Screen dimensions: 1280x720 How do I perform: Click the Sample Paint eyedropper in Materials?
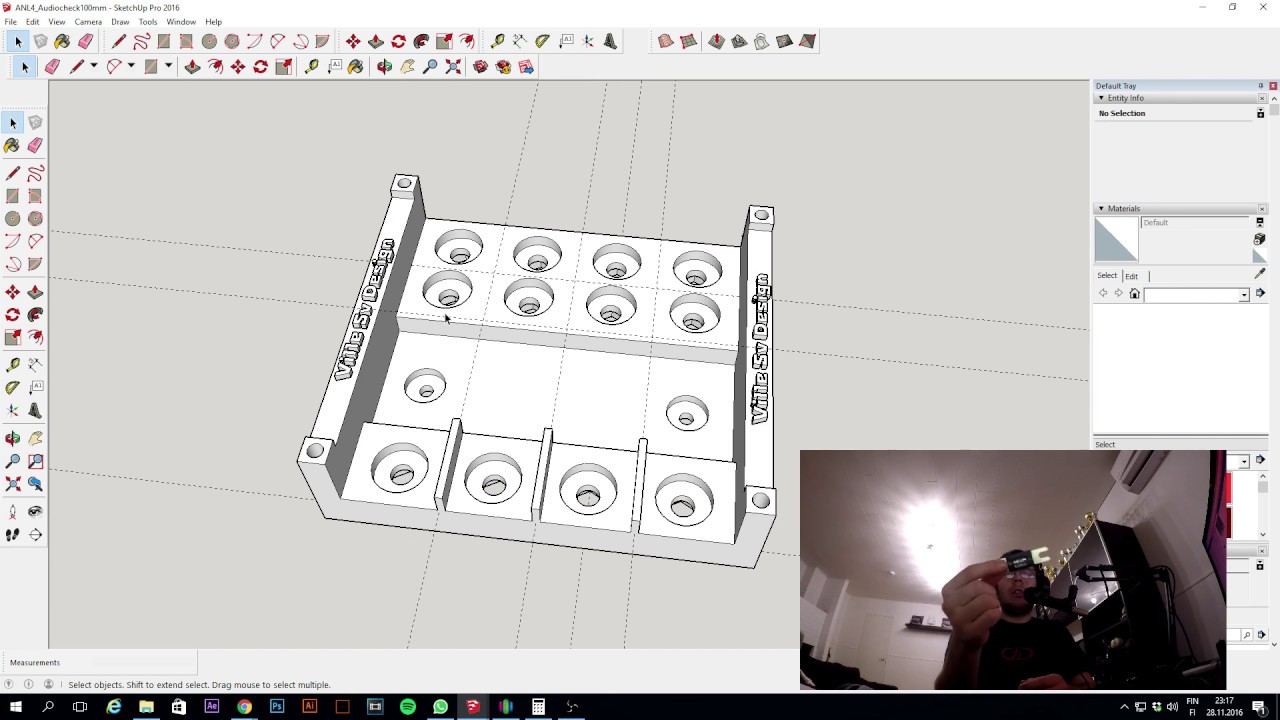pos(1260,274)
